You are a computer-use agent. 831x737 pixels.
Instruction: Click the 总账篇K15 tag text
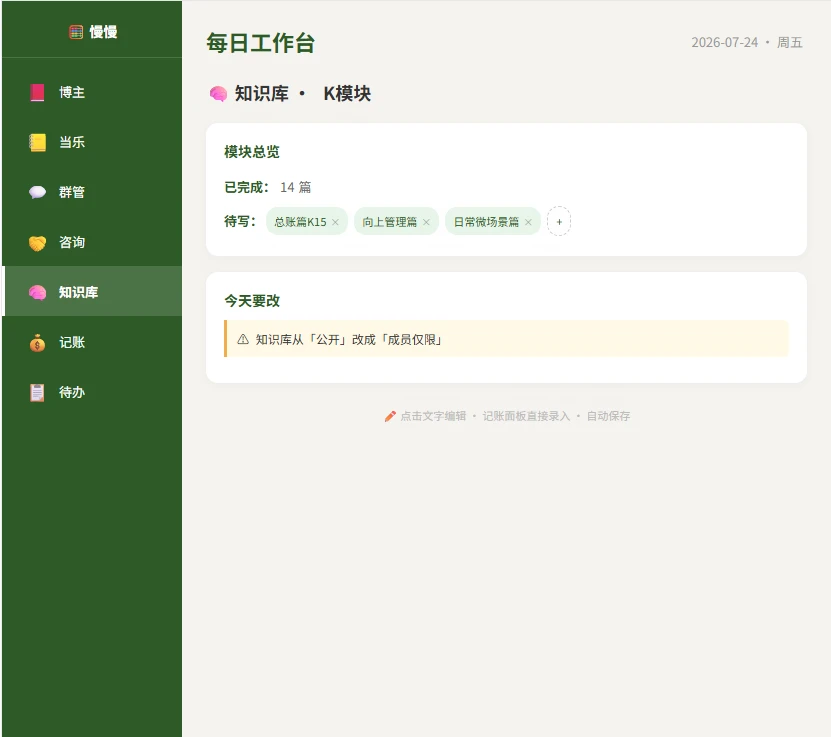click(x=300, y=222)
